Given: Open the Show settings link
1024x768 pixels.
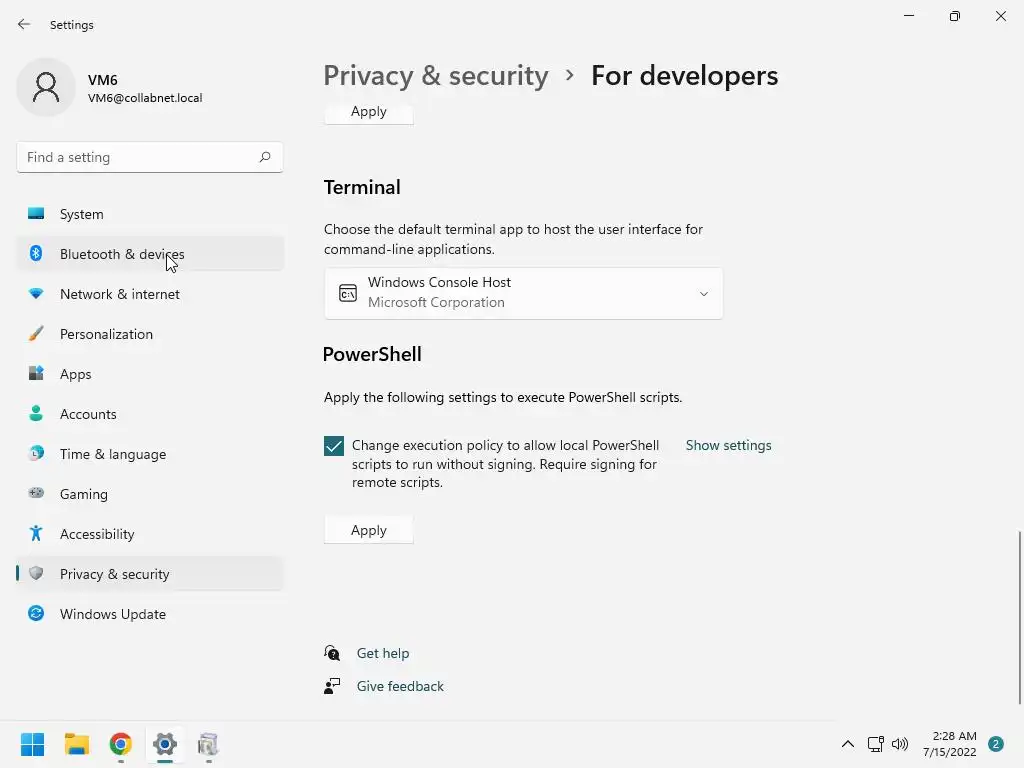Looking at the screenshot, I should 728,445.
